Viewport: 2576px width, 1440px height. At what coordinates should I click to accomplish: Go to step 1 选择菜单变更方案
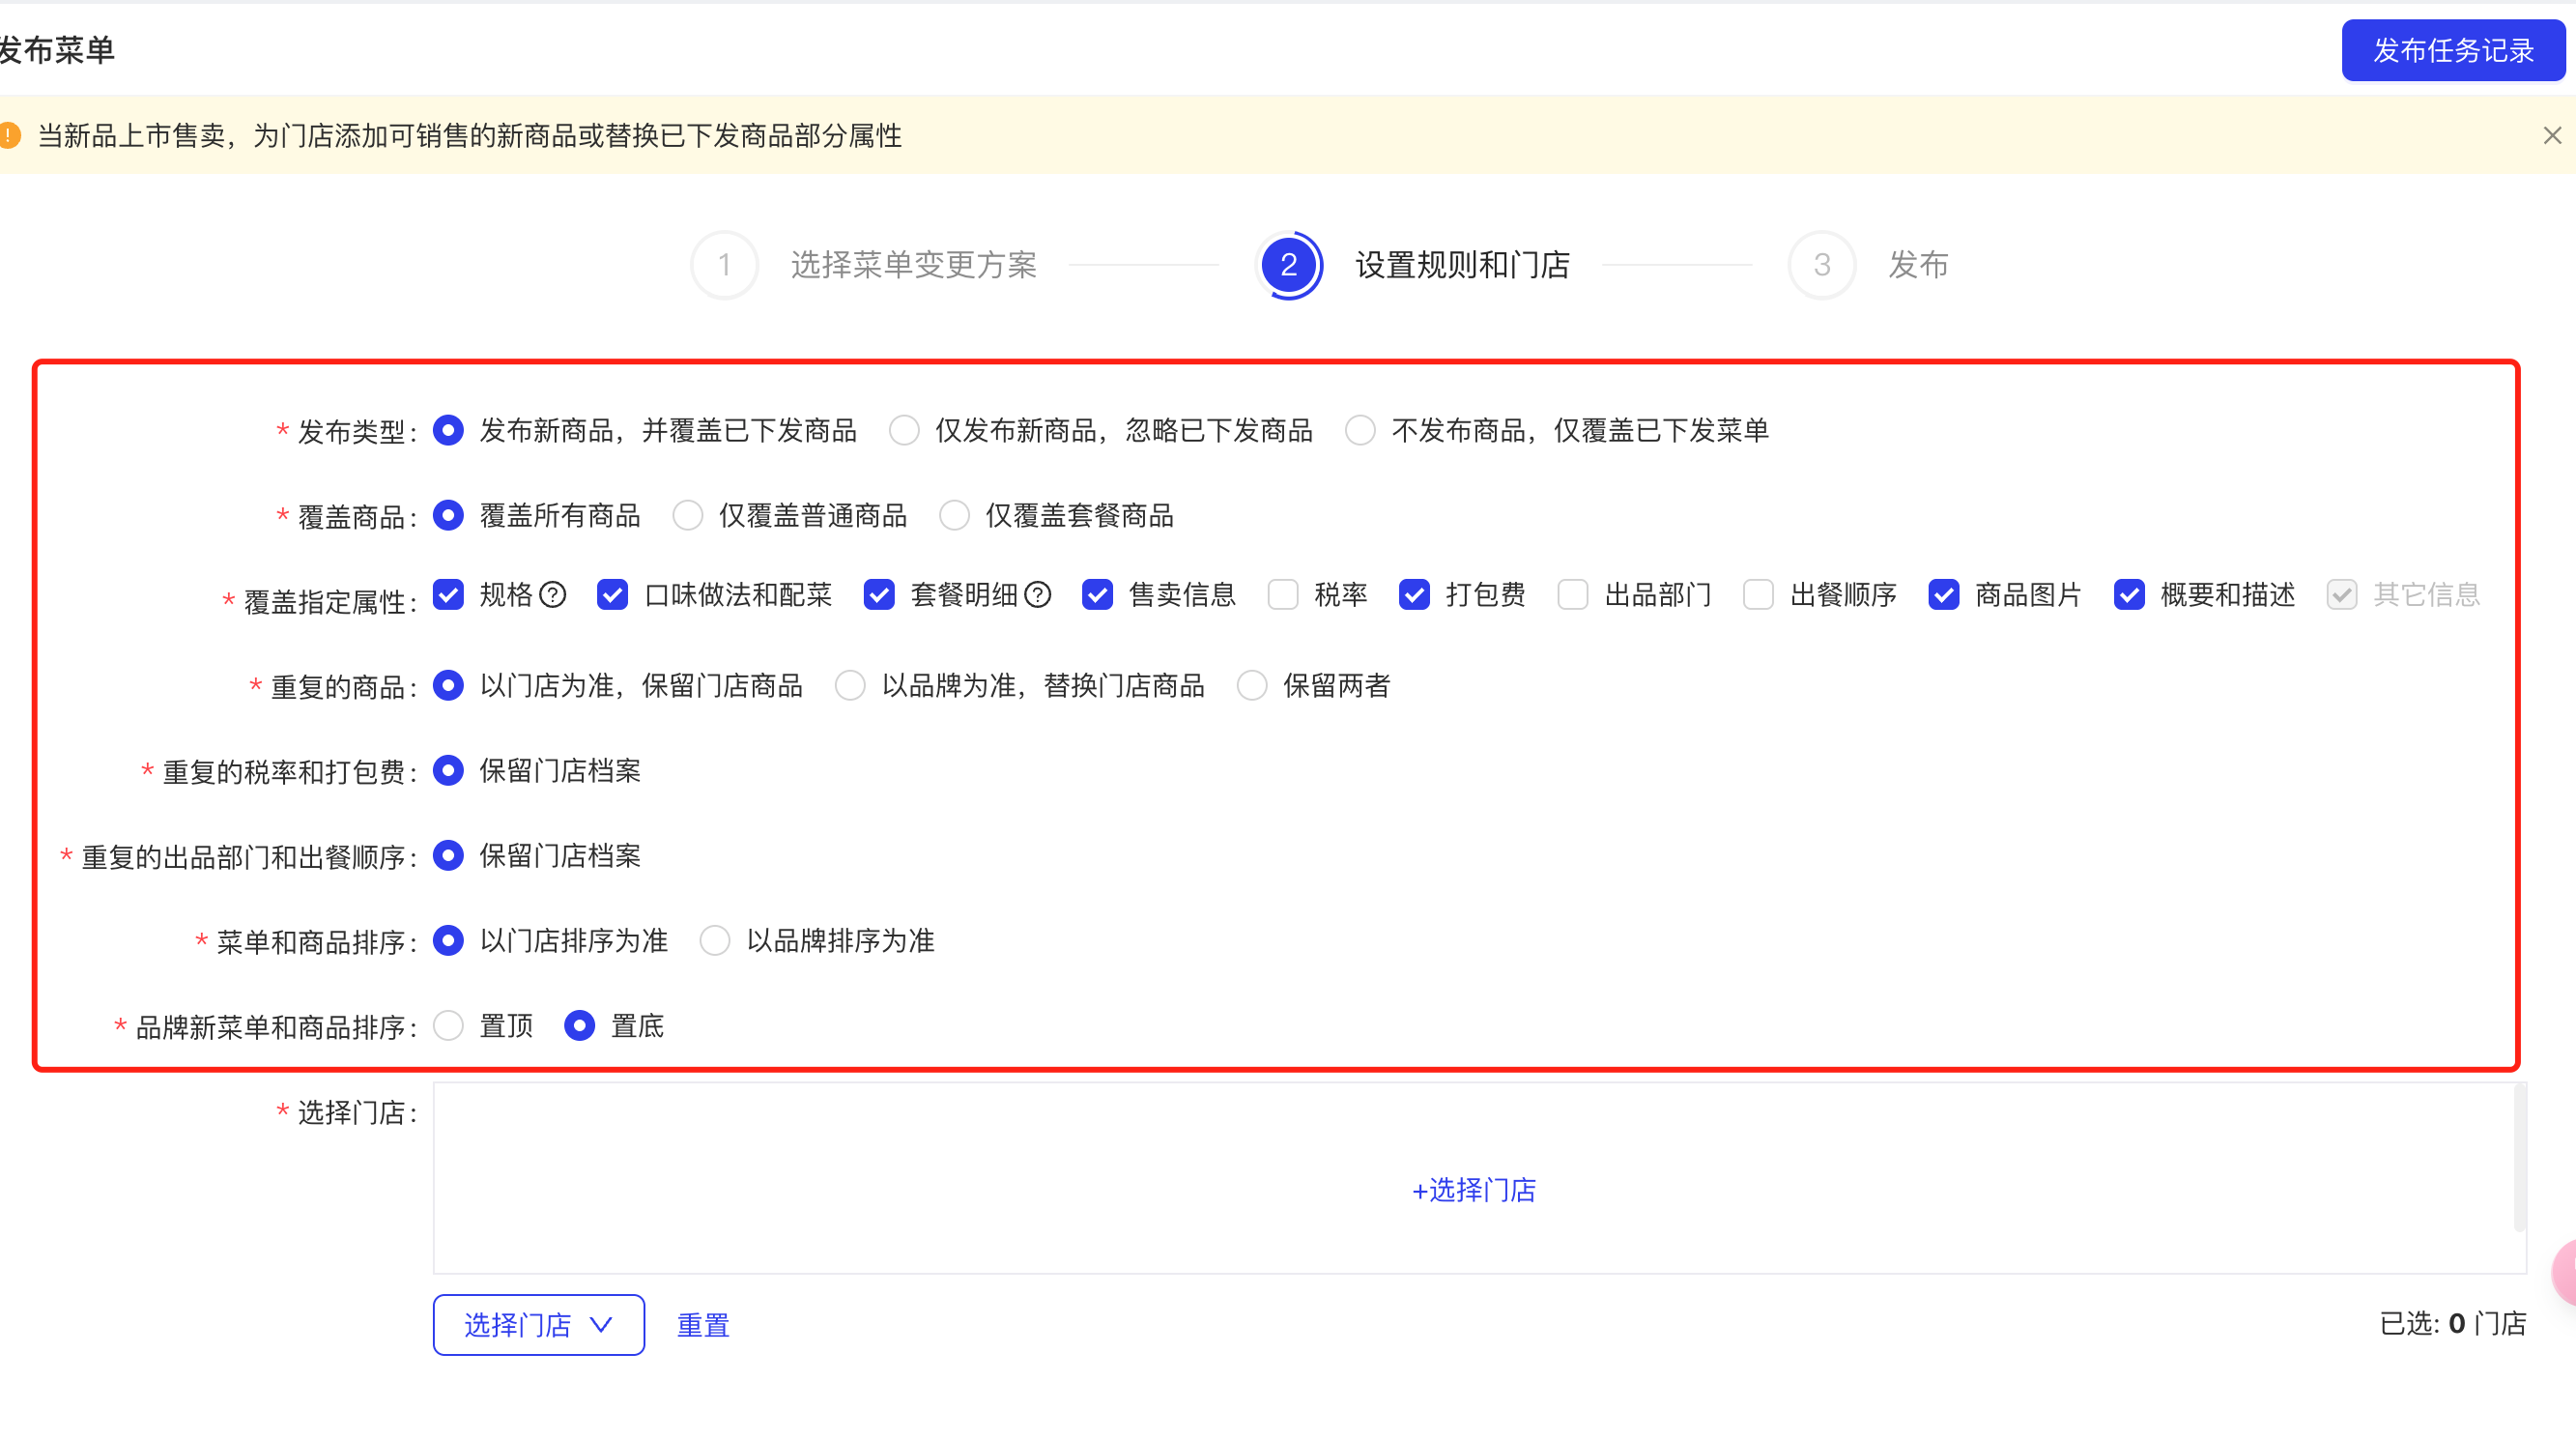[864, 265]
